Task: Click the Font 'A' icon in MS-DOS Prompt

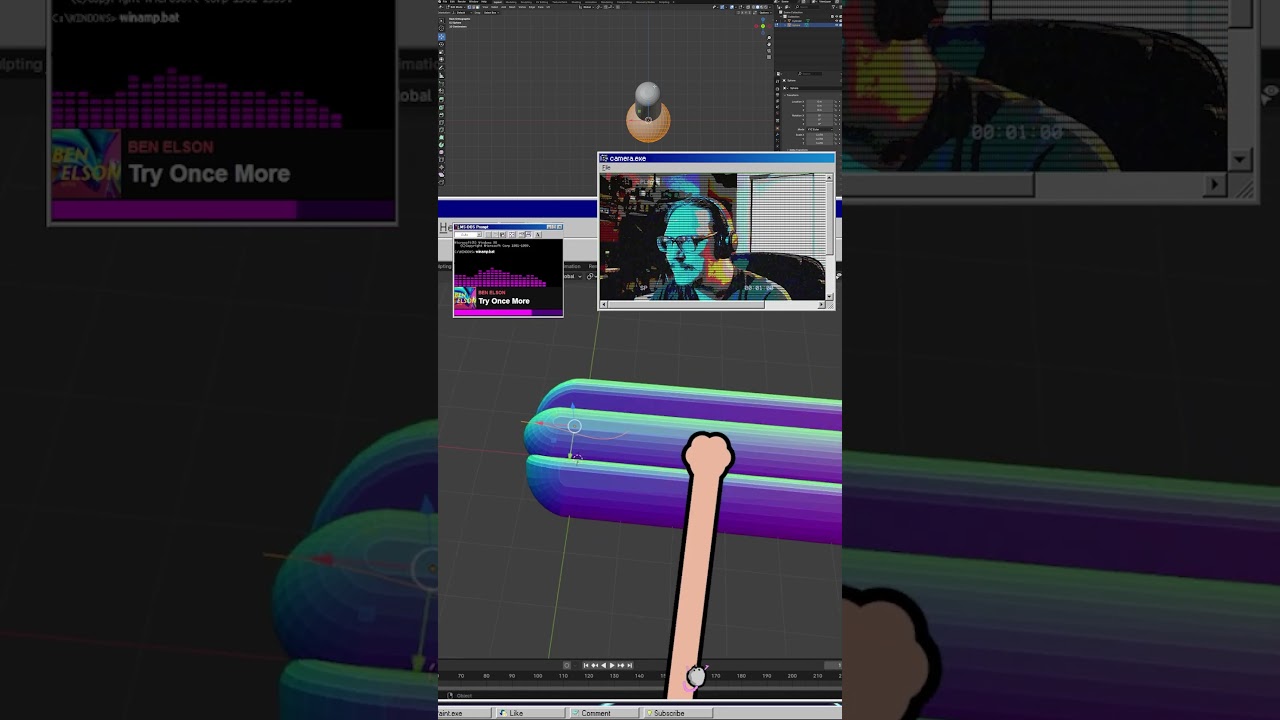Action: pyautogui.click(x=538, y=234)
